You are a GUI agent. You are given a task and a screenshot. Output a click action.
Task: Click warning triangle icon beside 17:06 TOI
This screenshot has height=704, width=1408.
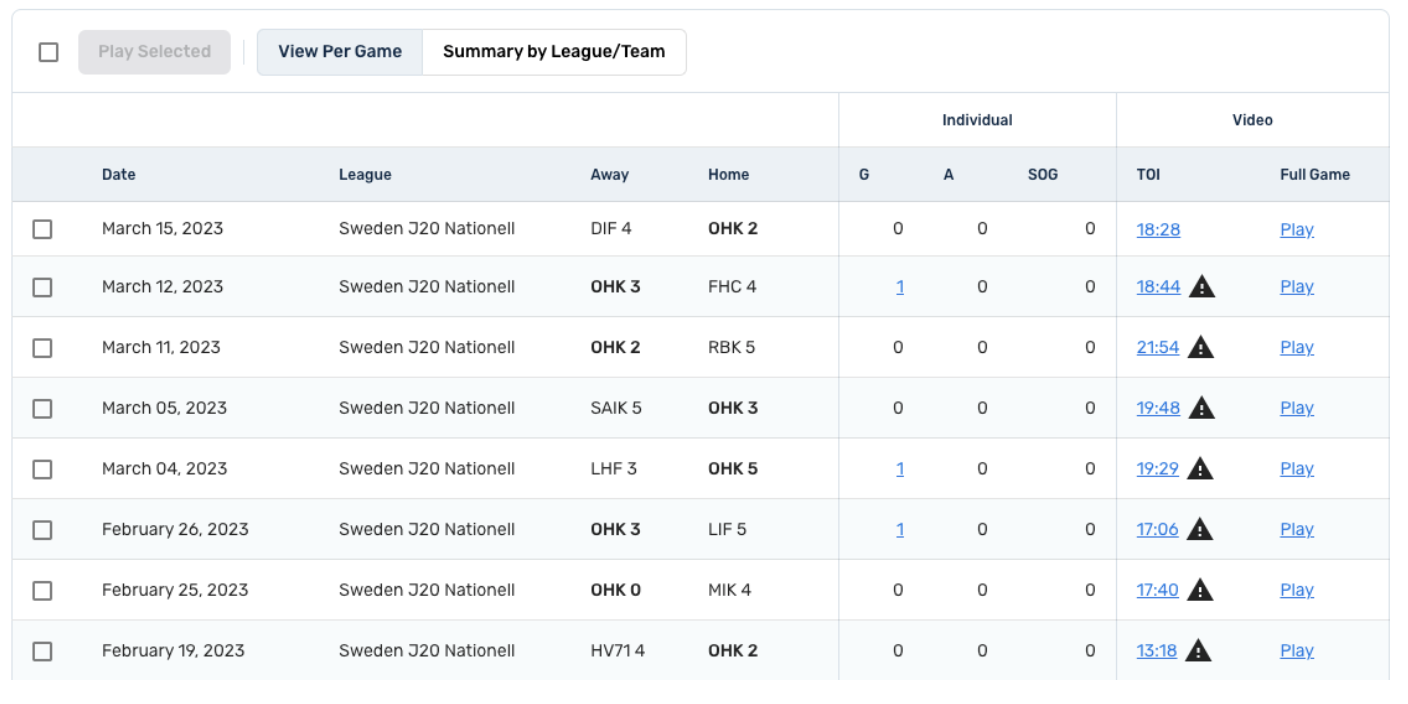click(x=1200, y=530)
